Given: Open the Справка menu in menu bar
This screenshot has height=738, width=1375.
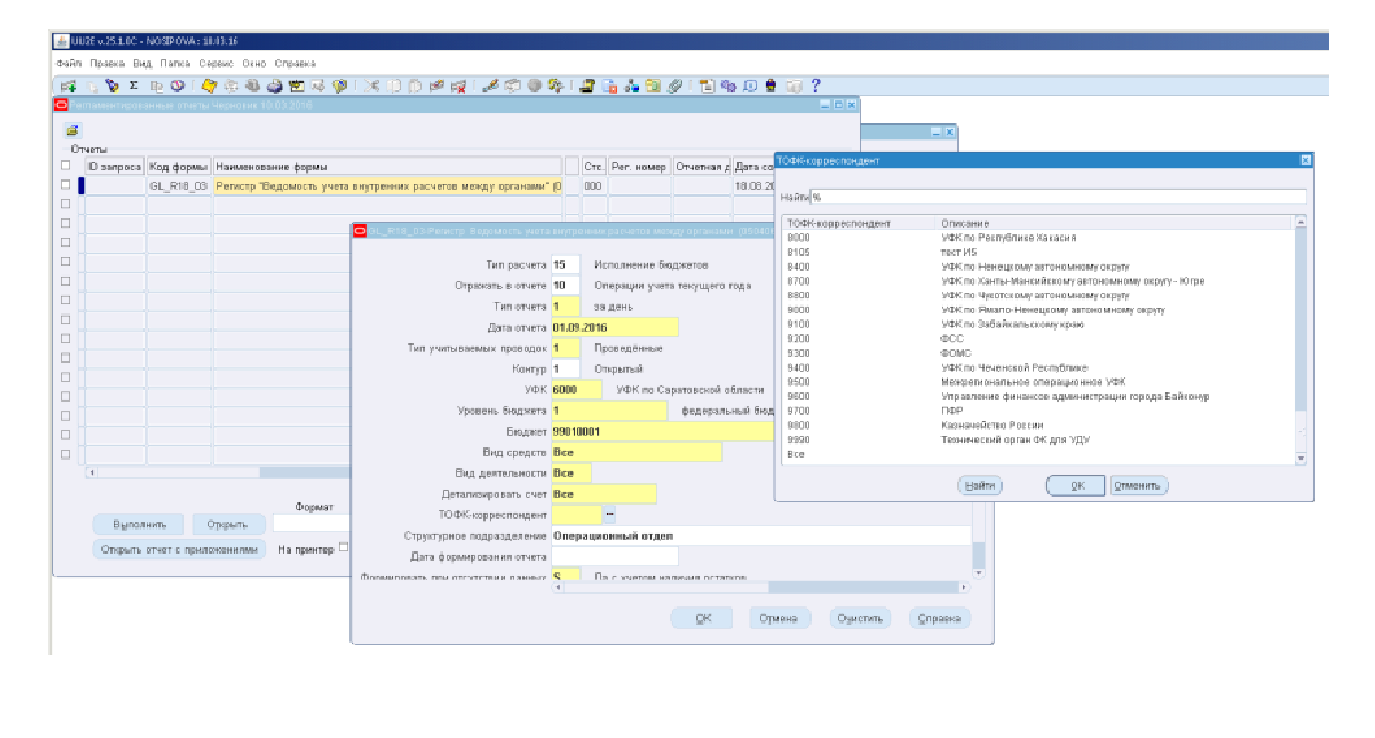Looking at the screenshot, I should [x=295, y=63].
